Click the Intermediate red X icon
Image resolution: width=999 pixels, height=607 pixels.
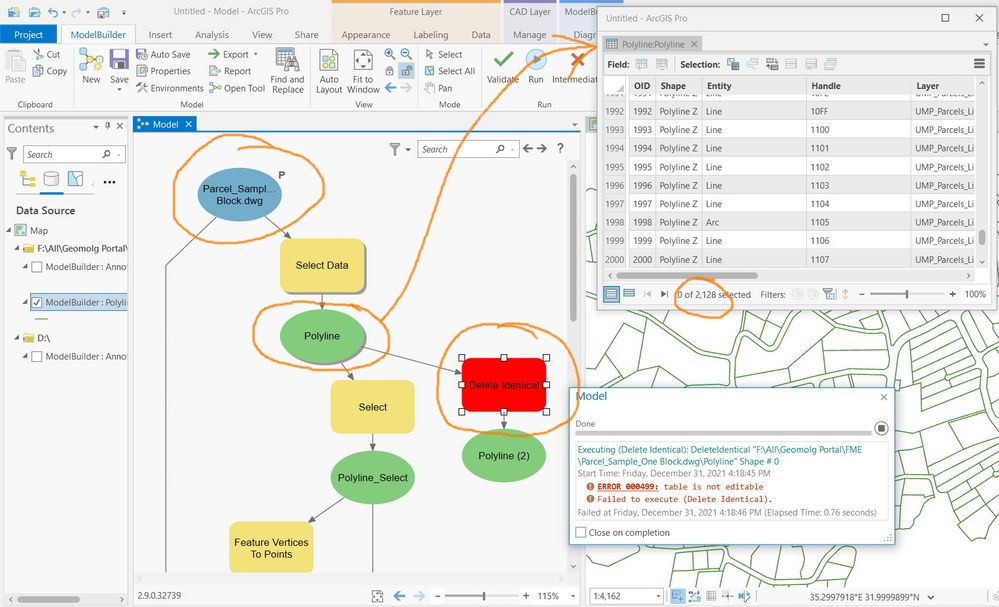577,60
